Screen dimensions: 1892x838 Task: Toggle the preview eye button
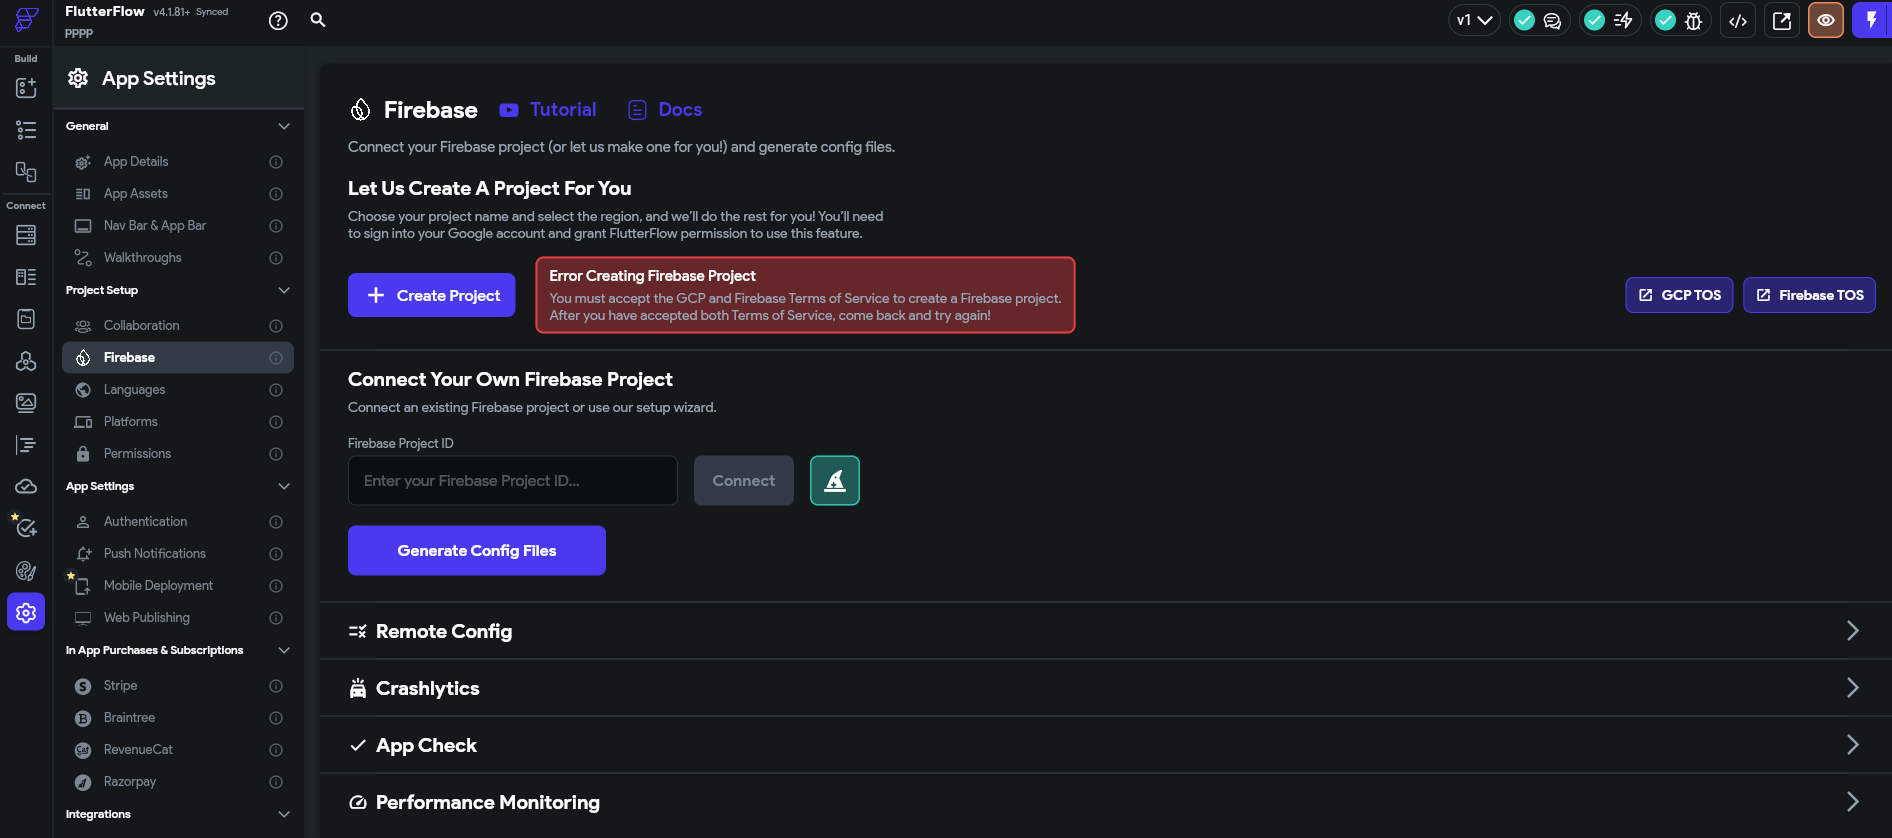click(x=1826, y=20)
